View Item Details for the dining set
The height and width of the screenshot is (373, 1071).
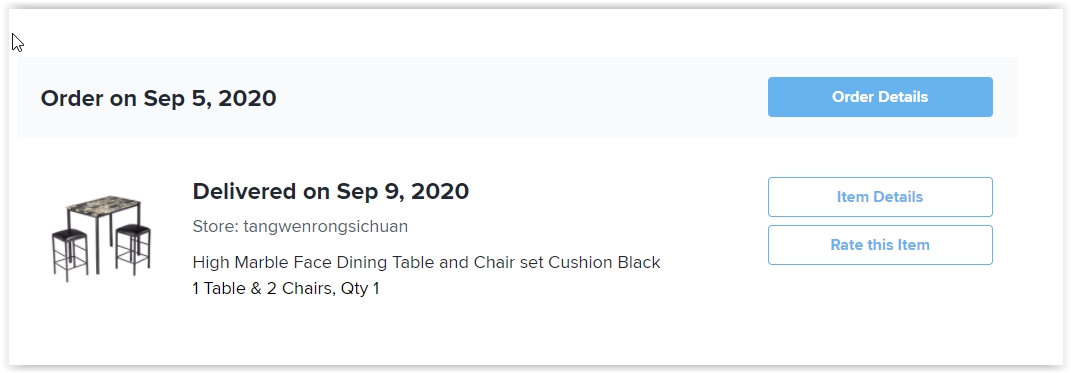pyautogui.click(x=880, y=197)
